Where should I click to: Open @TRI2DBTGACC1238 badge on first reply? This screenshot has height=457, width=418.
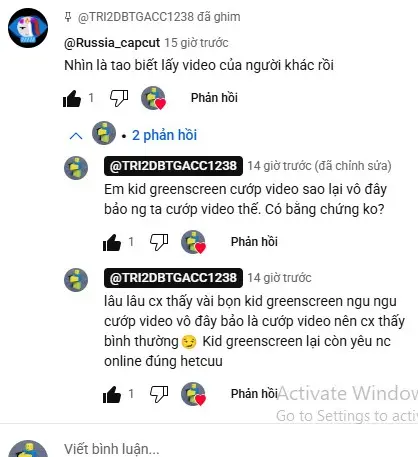pyautogui.click(x=173, y=166)
